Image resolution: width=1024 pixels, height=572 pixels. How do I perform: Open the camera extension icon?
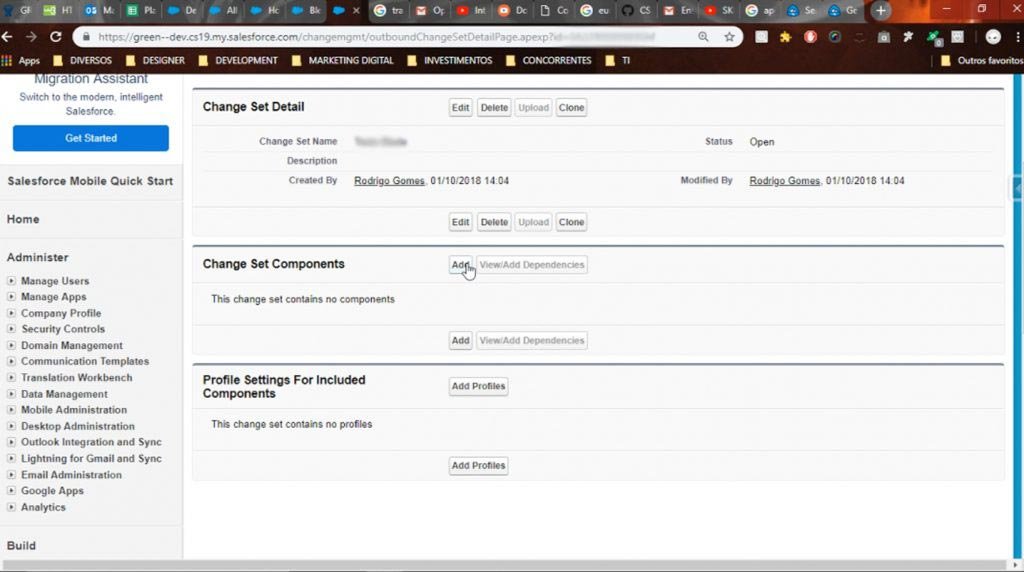[884, 37]
